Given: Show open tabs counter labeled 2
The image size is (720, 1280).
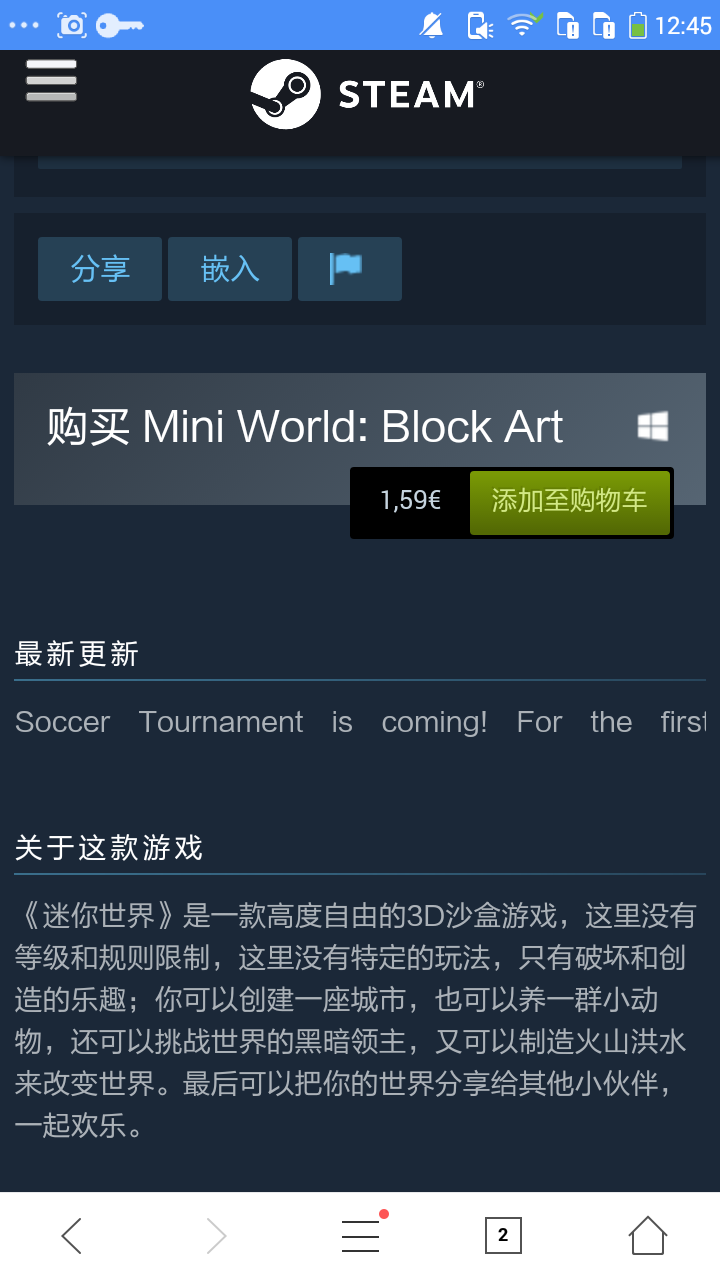Looking at the screenshot, I should pyautogui.click(x=503, y=1236).
